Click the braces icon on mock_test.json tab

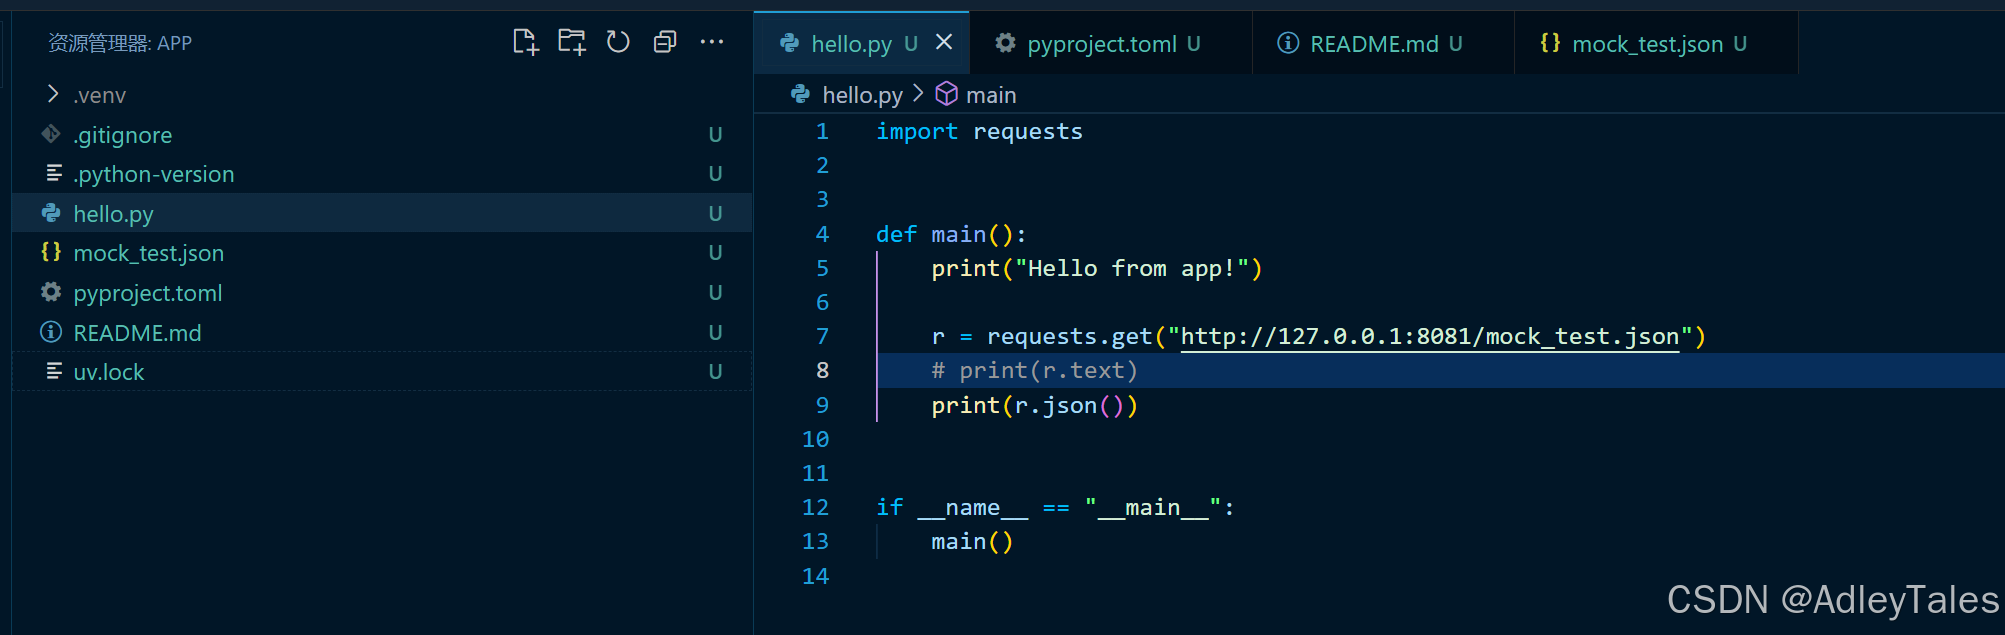click(x=1550, y=42)
